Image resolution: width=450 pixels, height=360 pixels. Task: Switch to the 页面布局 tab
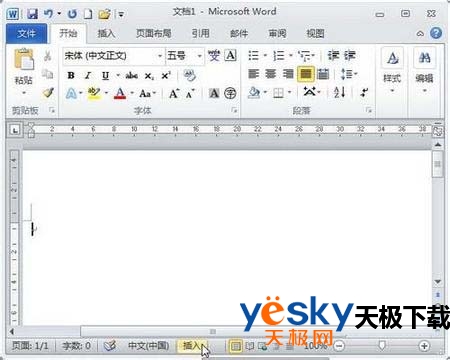(x=154, y=33)
